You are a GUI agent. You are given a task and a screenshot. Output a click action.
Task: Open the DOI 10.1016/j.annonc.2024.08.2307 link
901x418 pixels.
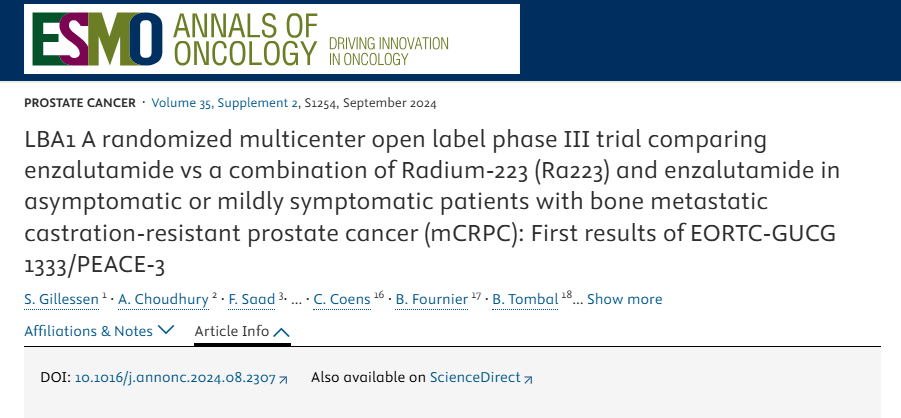pos(175,378)
